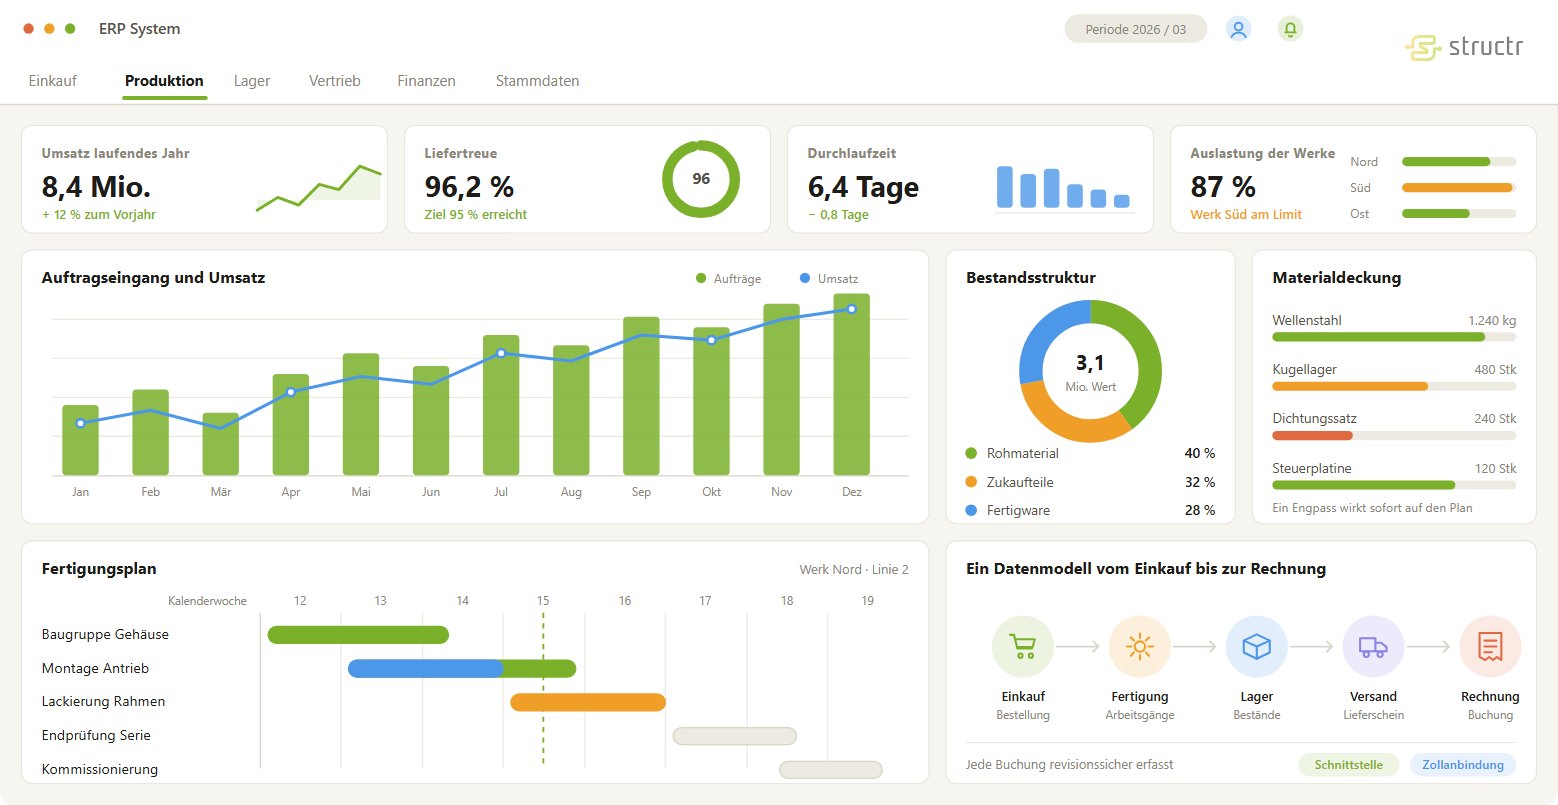The height and width of the screenshot is (805, 1558).
Task: Click the Wellenstahl coverage bar
Action: coord(1394,337)
